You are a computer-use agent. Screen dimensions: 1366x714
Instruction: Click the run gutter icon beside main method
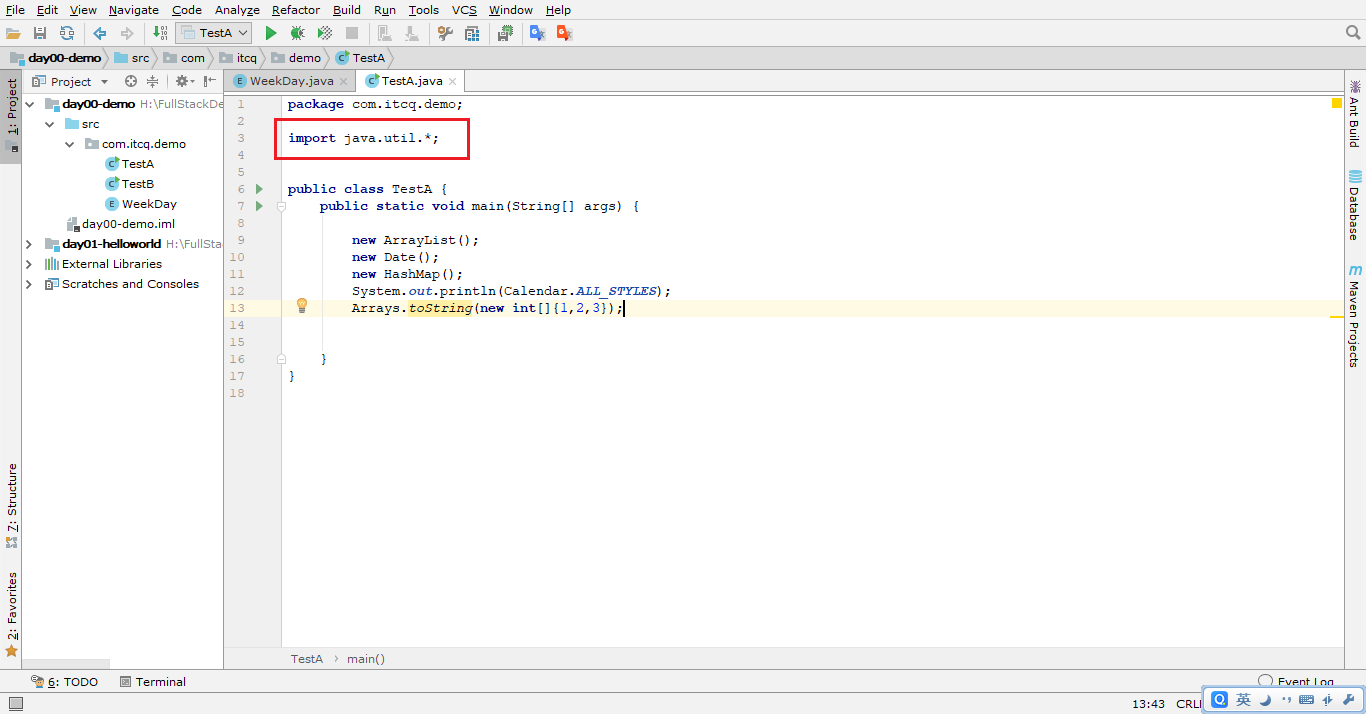click(259, 206)
